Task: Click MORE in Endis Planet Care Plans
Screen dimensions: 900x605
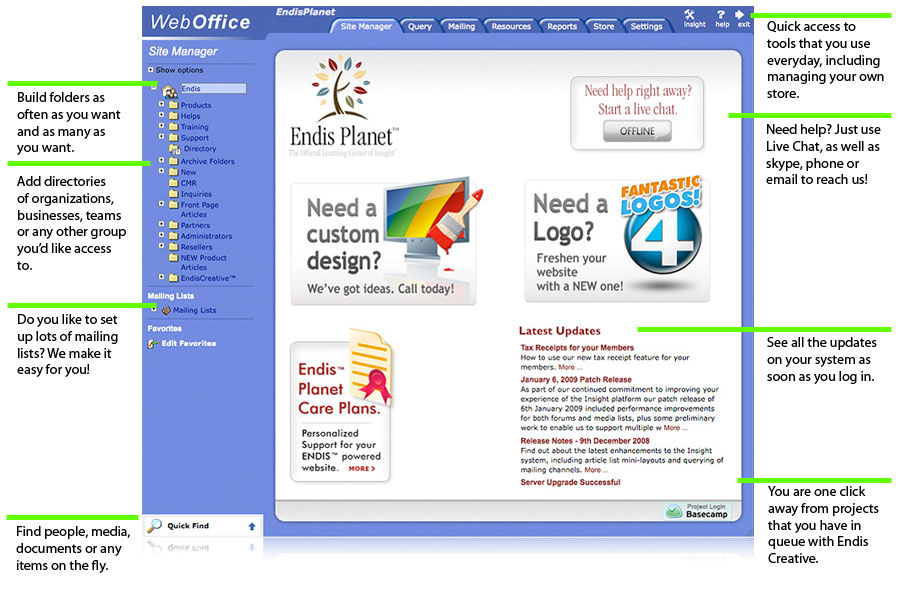Action: click(x=362, y=468)
